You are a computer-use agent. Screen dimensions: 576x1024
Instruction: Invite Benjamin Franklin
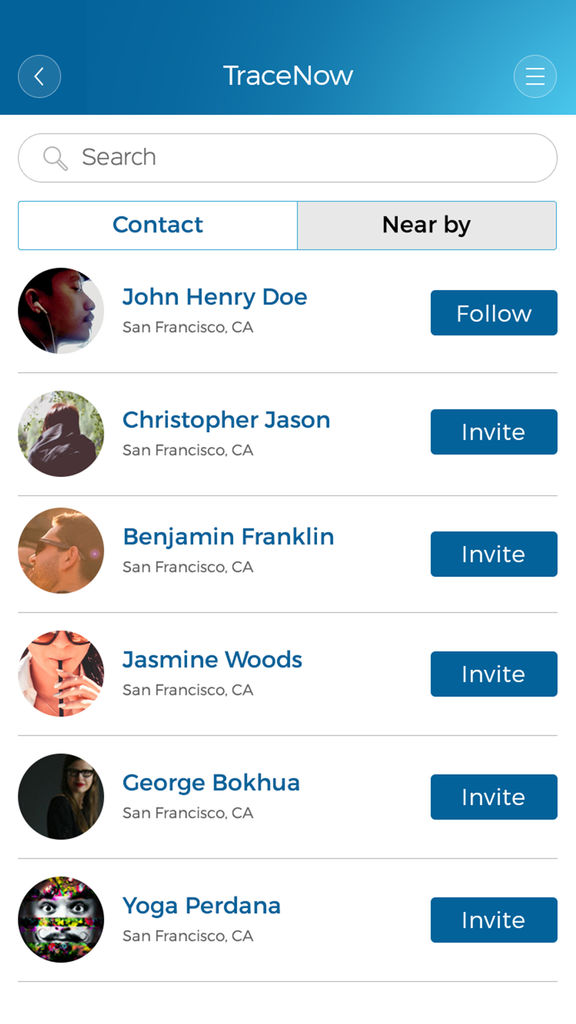[494, 554]
